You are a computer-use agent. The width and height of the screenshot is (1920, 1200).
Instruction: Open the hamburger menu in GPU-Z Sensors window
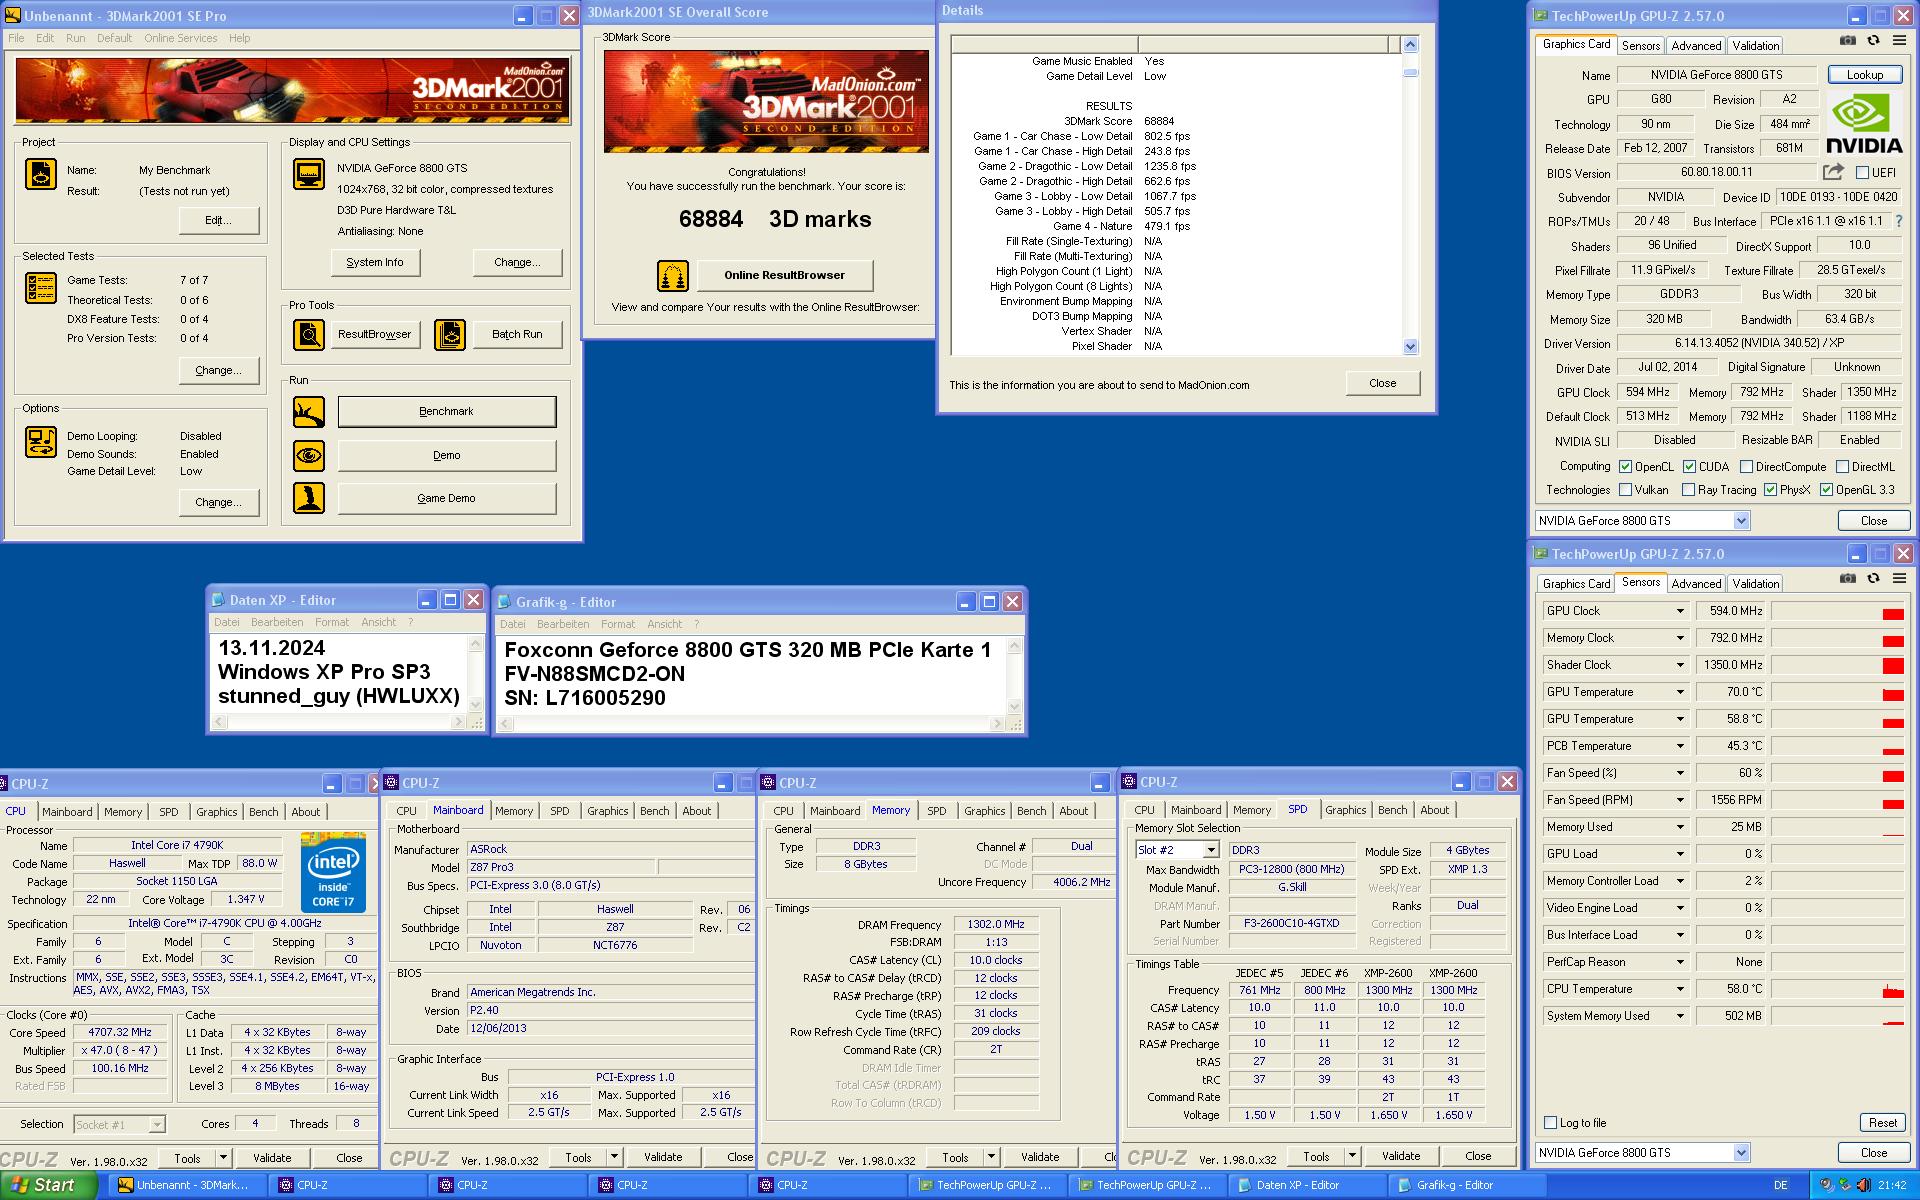click(1899, 578)
